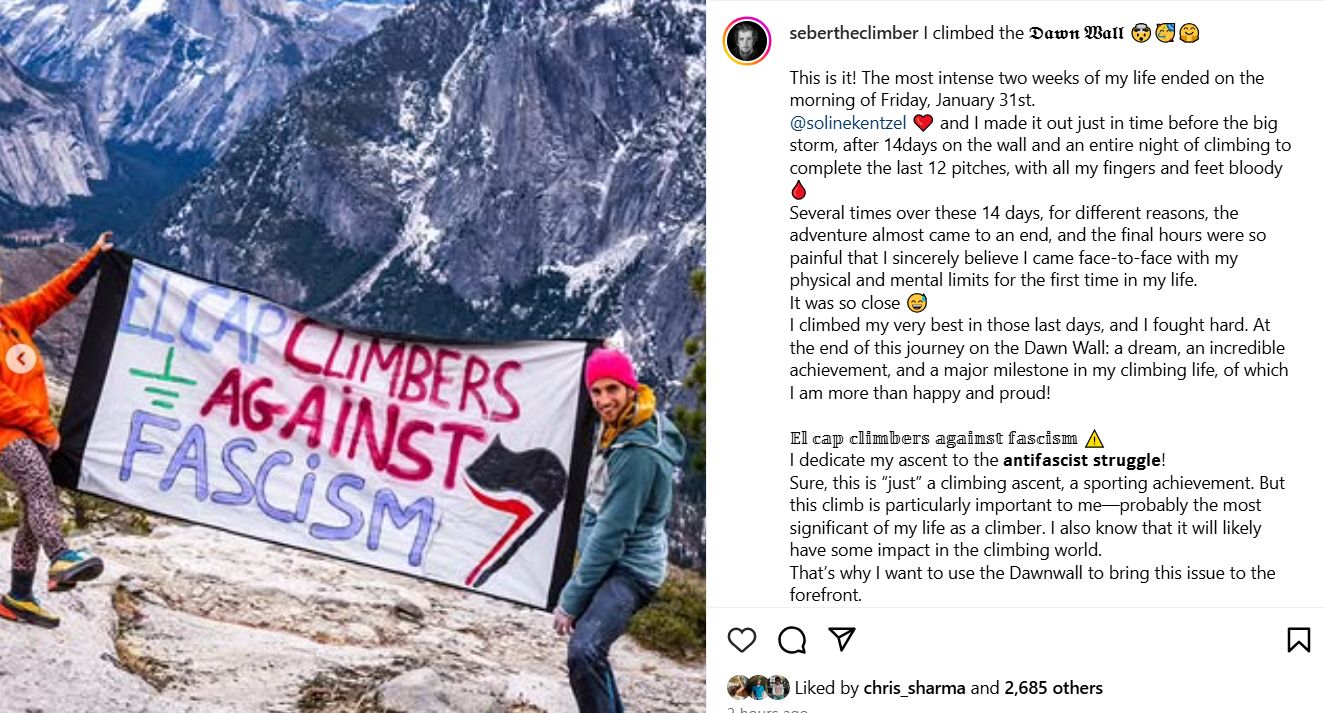Image resolution: width=1326 pixels, height=713 pixels.
Task: Open the sebertheclimber username link
Action: click(853, 33)
